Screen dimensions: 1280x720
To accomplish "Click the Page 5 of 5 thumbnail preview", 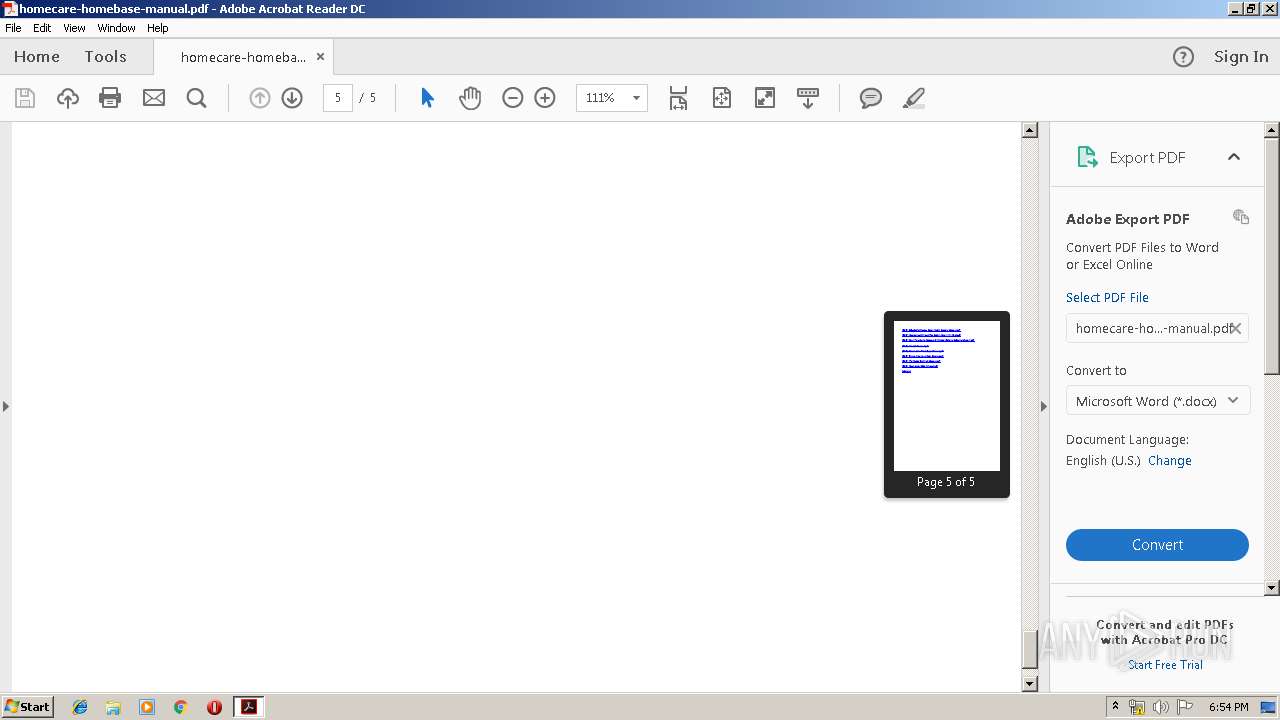I will pos(947,404).
